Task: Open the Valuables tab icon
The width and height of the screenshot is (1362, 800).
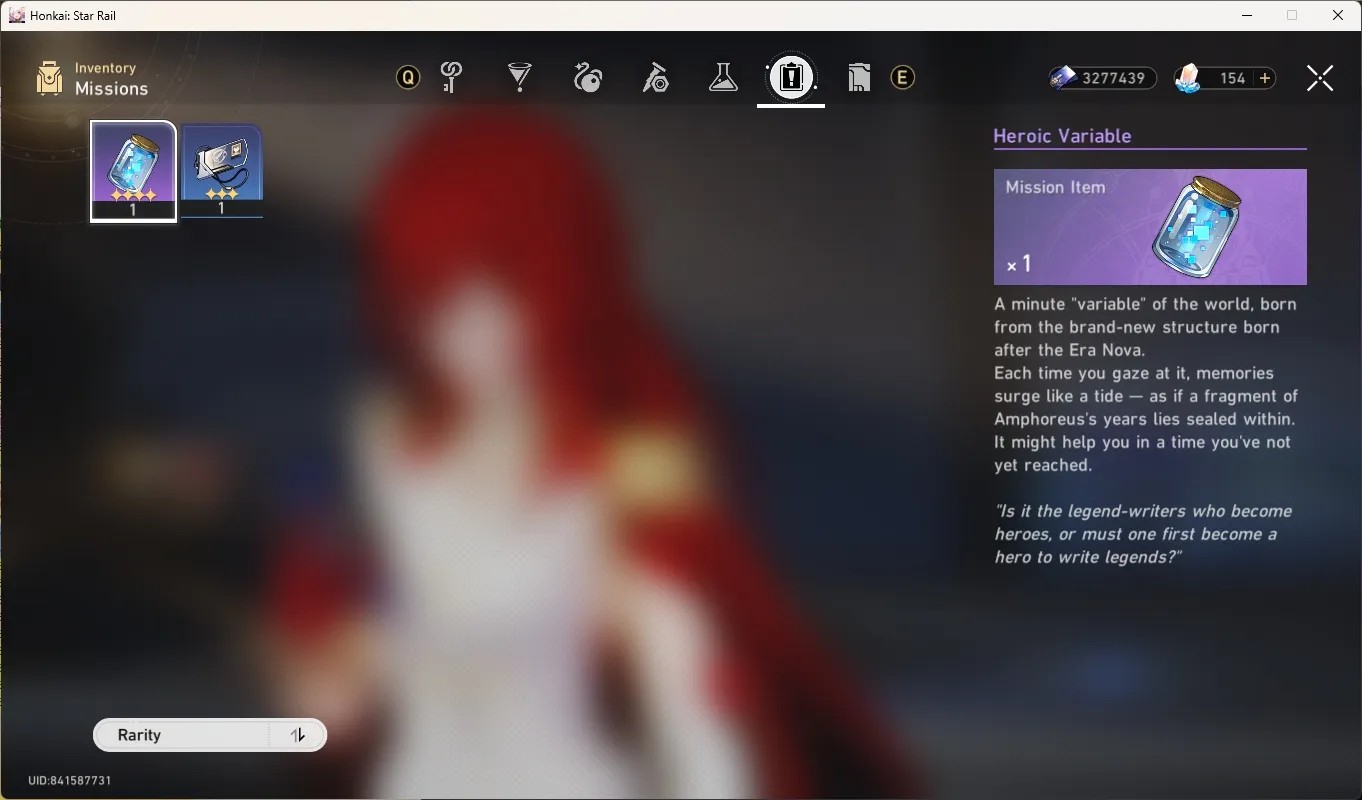Action: [859, 78]
